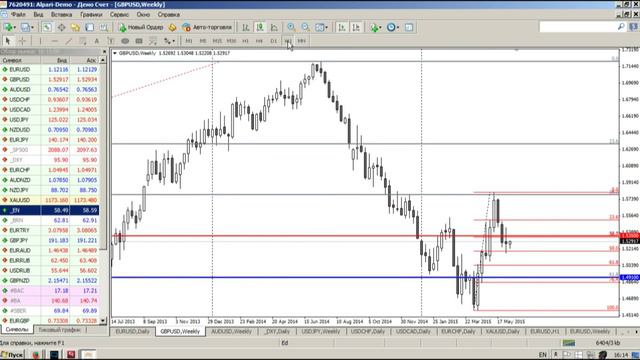Open the Сервис menu
640x360 pixels.
119,14
